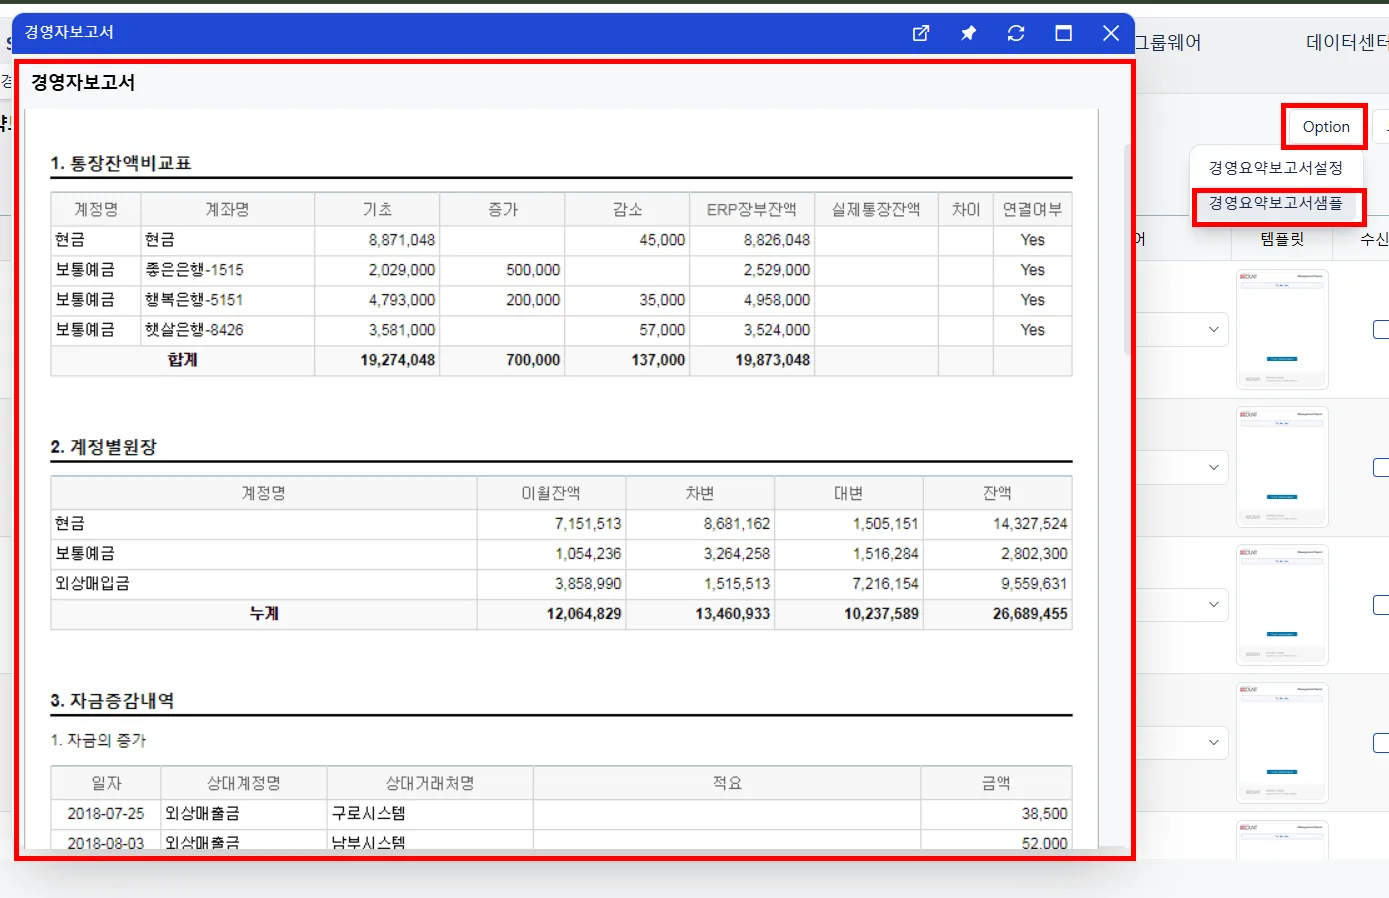Select the 외상매입금 ledger row label
Image resolution: width=1389 pixels, height=898 pixels.
coord(92,584)
